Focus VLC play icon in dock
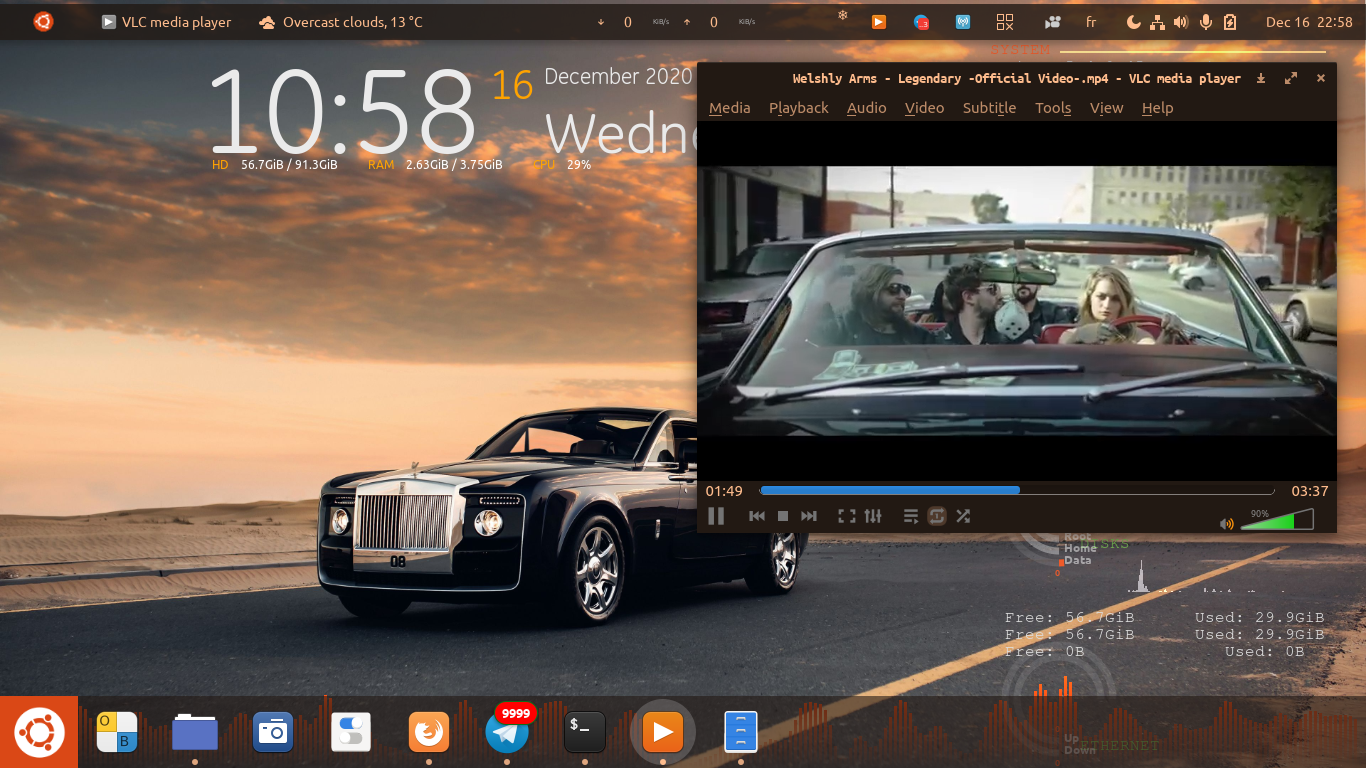The width and height of the screenshot is (1366, 768). click(x=663, y=732)
